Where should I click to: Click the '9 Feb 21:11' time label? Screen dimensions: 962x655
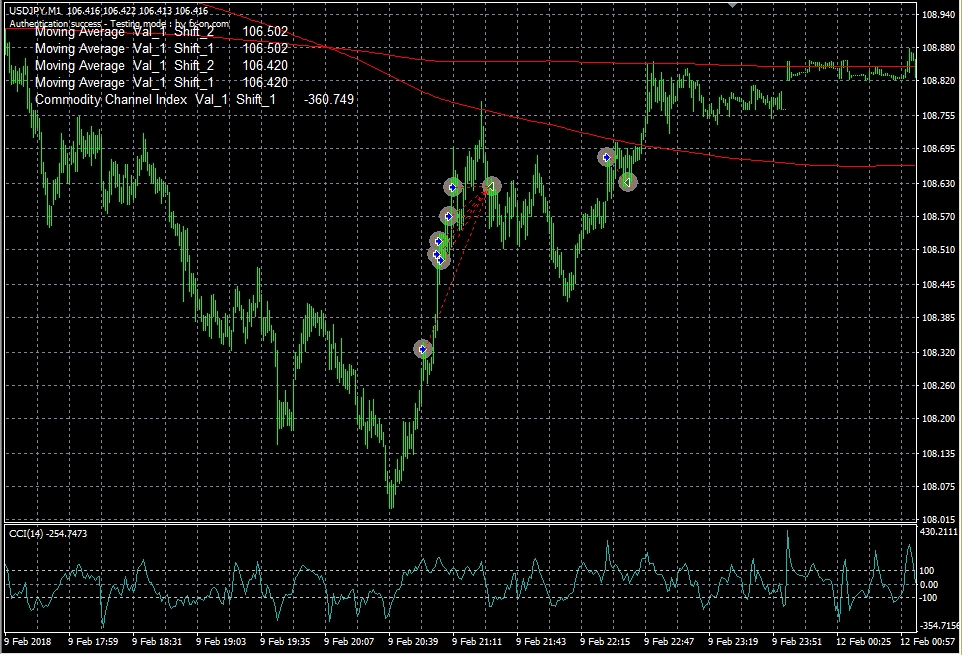pyautogui.click(x=477, y=642)
